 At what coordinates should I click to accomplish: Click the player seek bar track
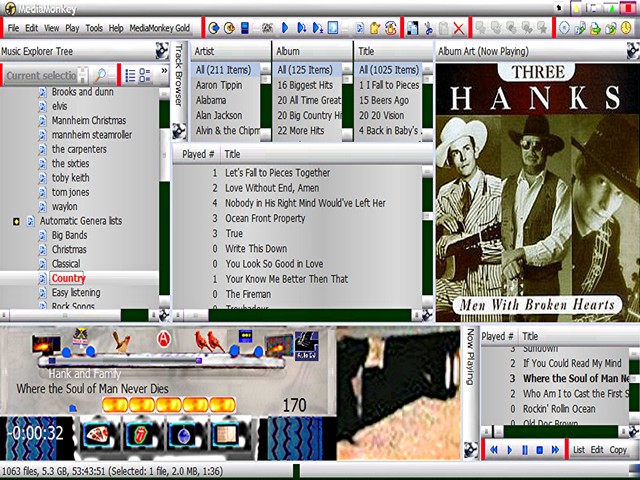pos(150,354)
